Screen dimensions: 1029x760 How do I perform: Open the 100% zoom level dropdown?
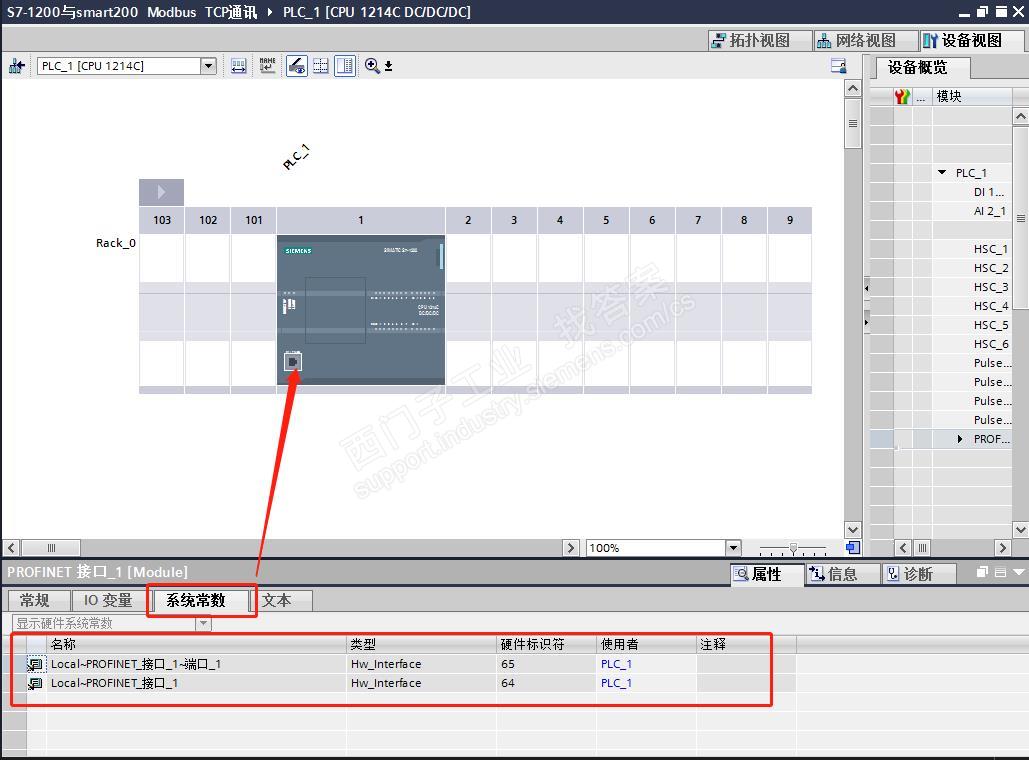pyautogui.click(x=733, y=547)
